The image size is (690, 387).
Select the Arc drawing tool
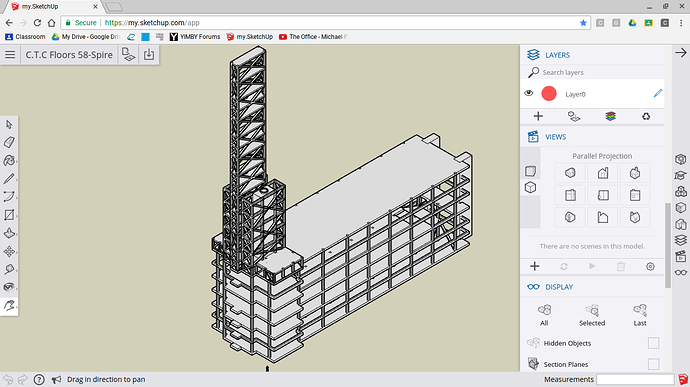click(9, 197)
